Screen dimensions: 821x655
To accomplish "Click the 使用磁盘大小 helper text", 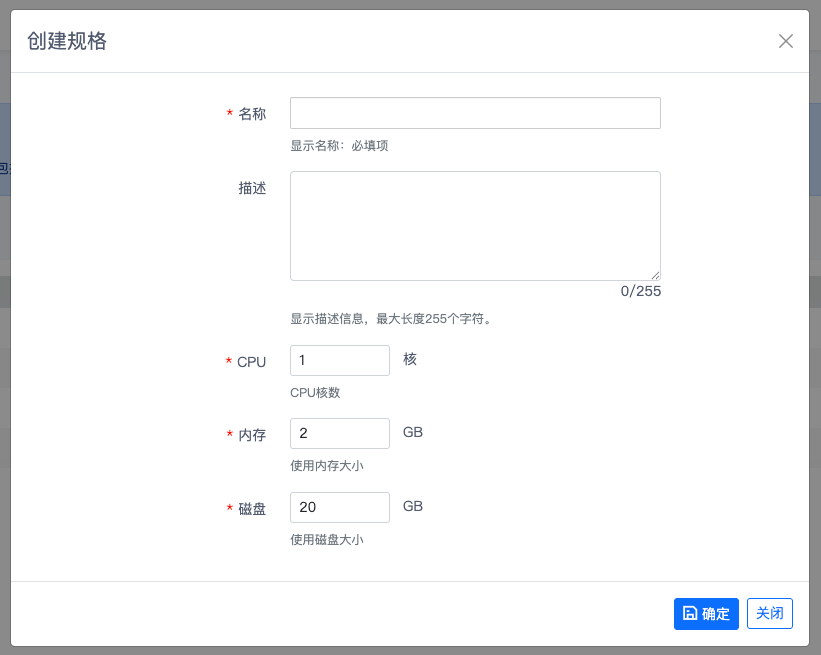I will [326, 540].
